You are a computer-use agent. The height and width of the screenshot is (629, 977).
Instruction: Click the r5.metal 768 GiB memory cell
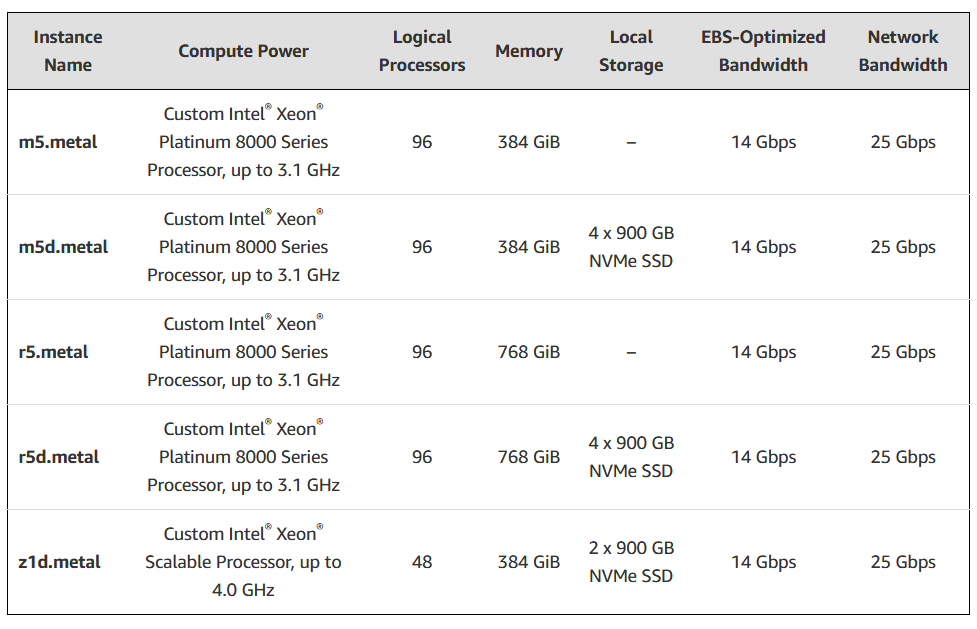tap(529, 352)
